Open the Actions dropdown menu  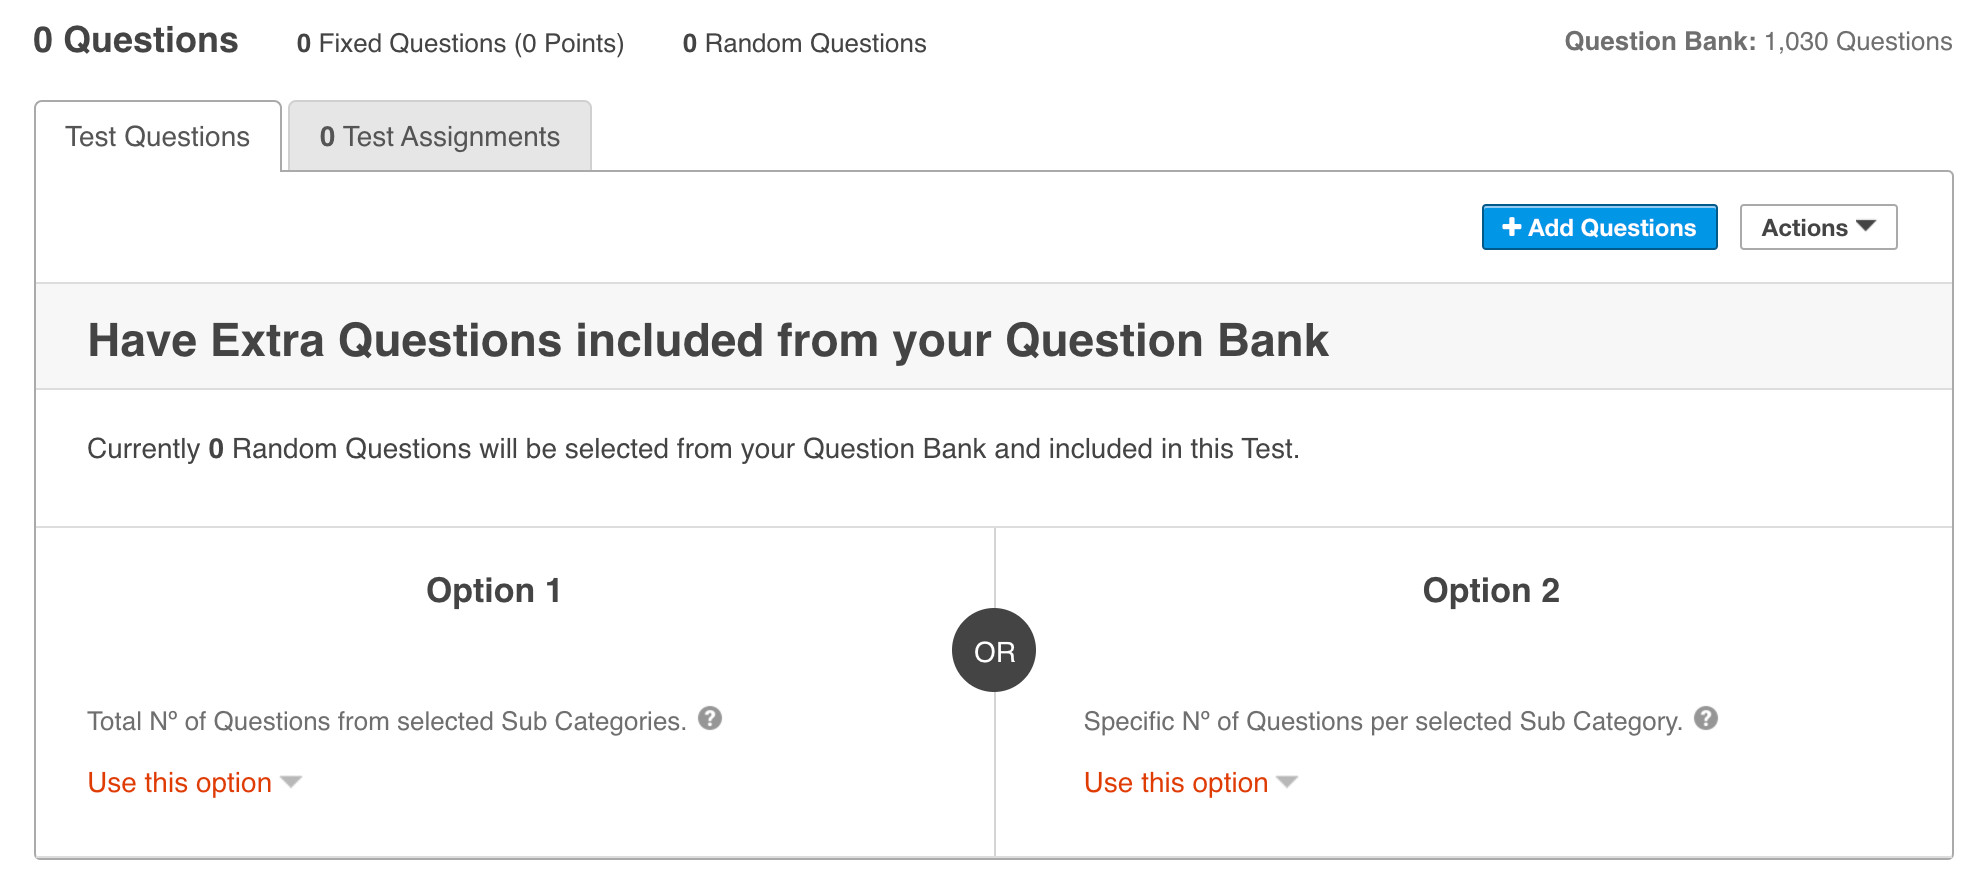tap(1818, 227)
